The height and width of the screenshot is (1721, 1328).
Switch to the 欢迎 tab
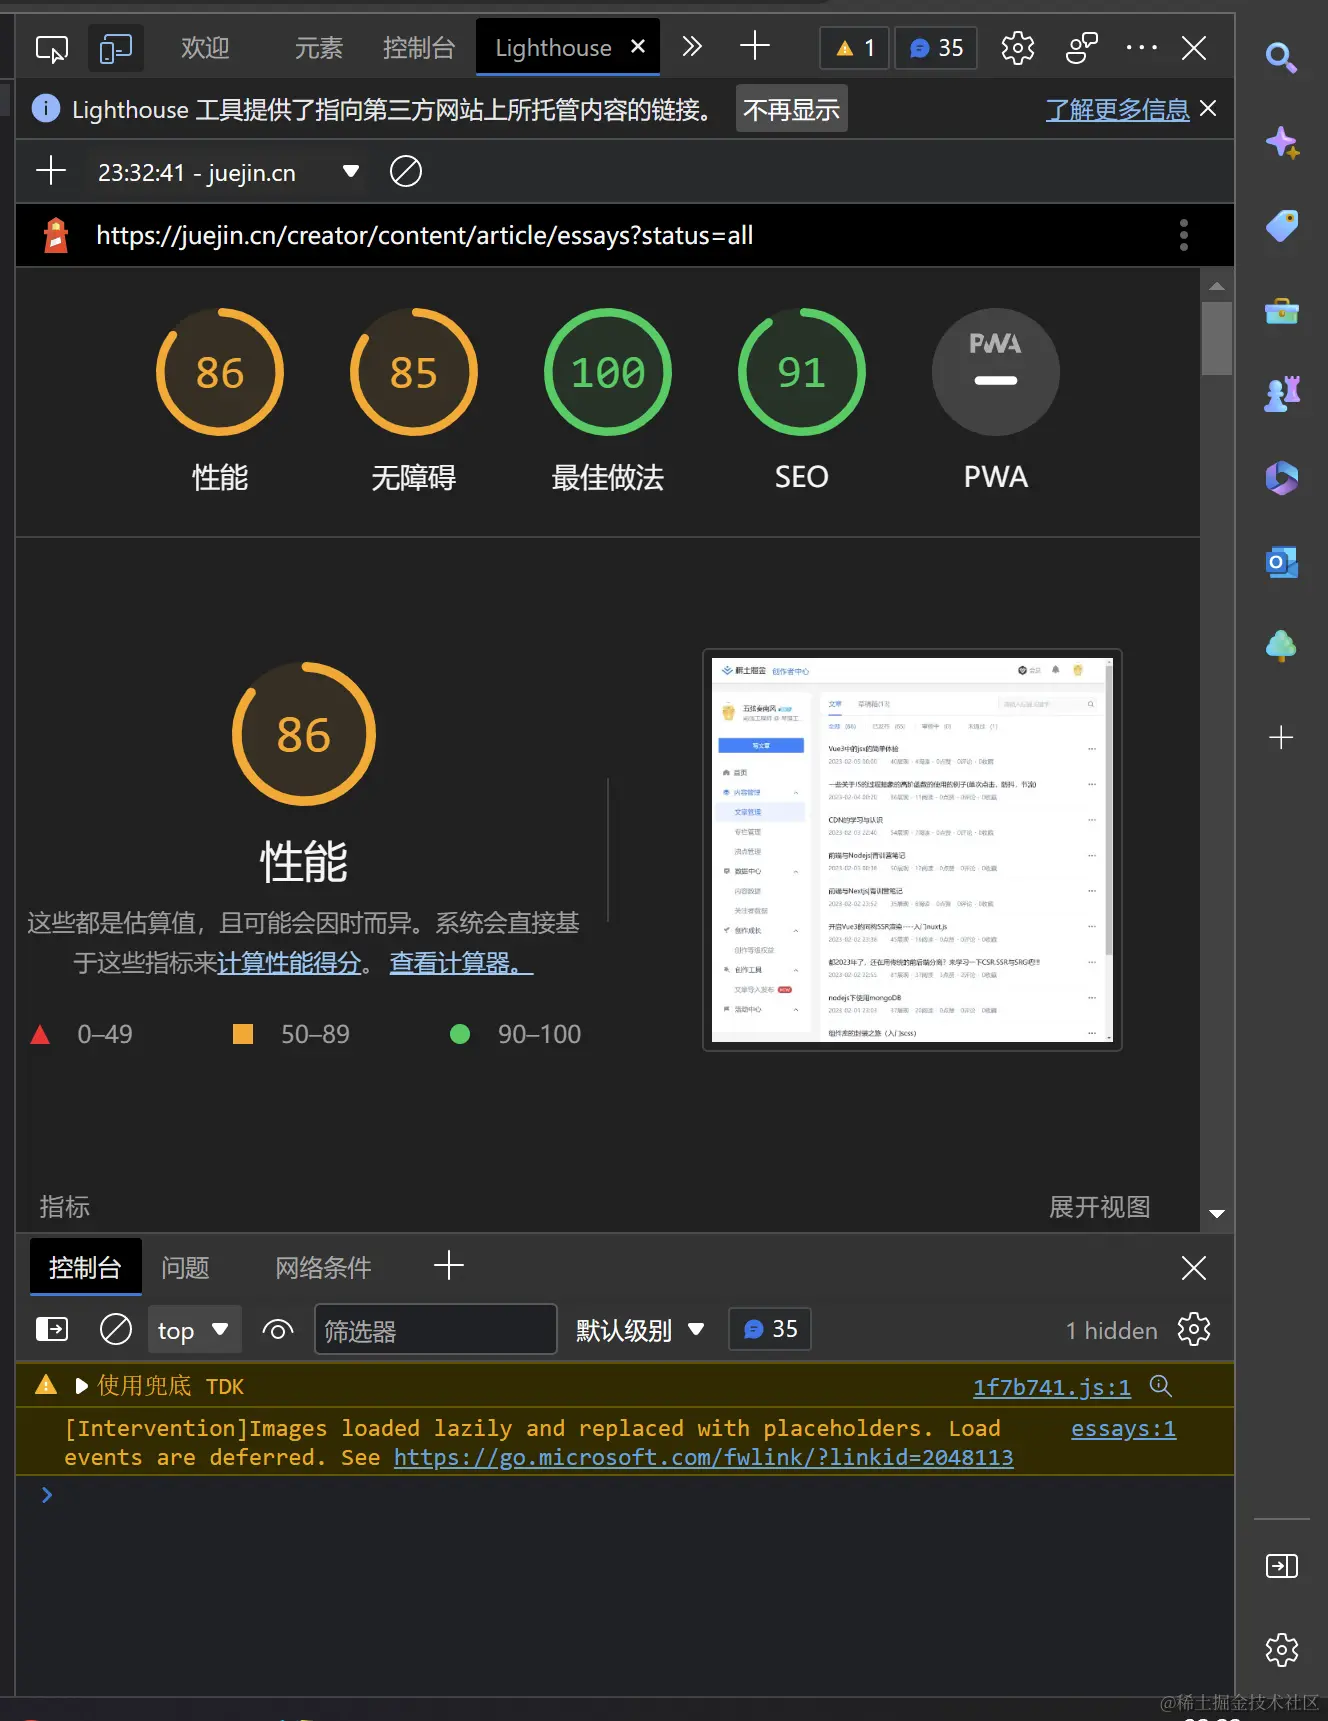[x=205, y=48]
